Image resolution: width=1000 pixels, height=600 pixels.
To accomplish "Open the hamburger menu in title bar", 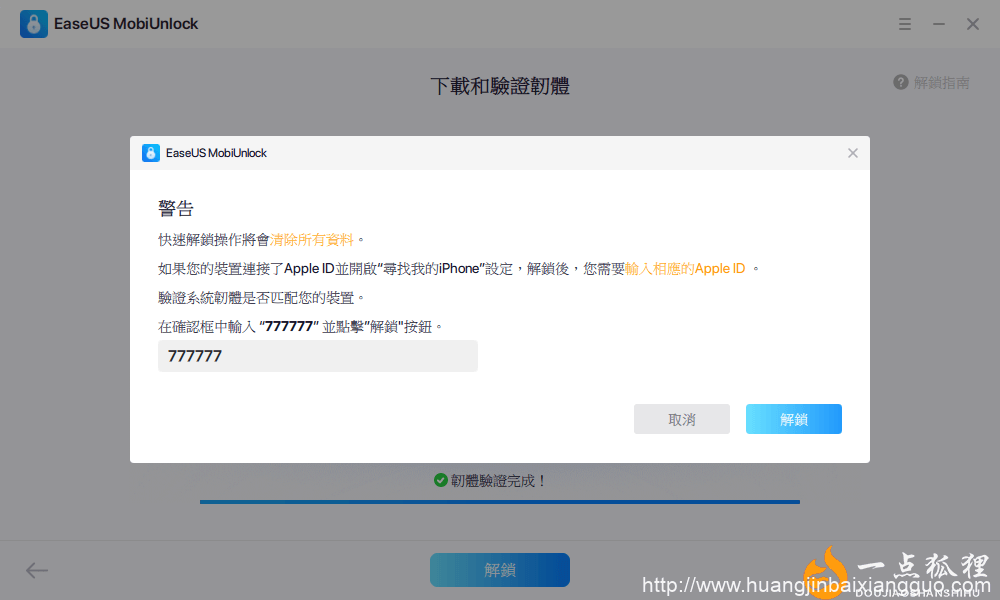I will tap(904, 24).
